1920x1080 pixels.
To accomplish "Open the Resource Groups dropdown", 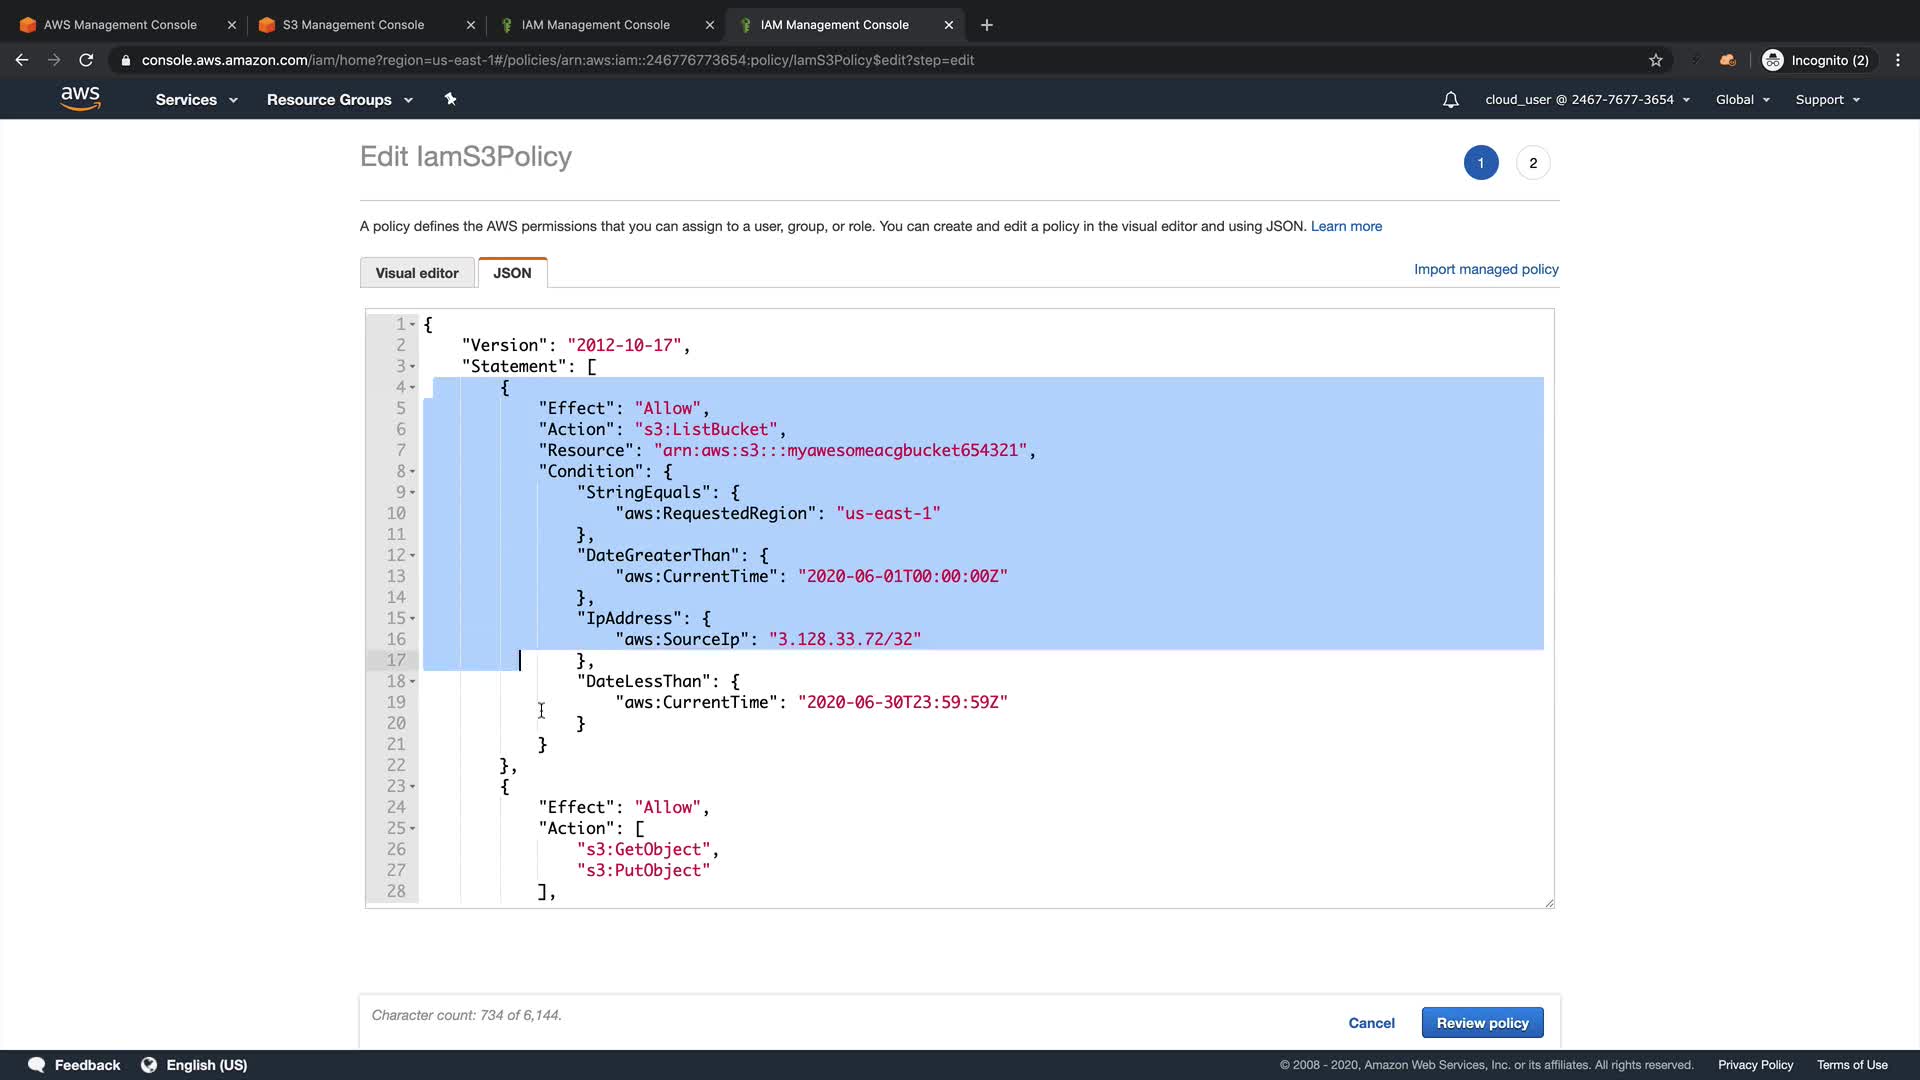I will 339,100.
